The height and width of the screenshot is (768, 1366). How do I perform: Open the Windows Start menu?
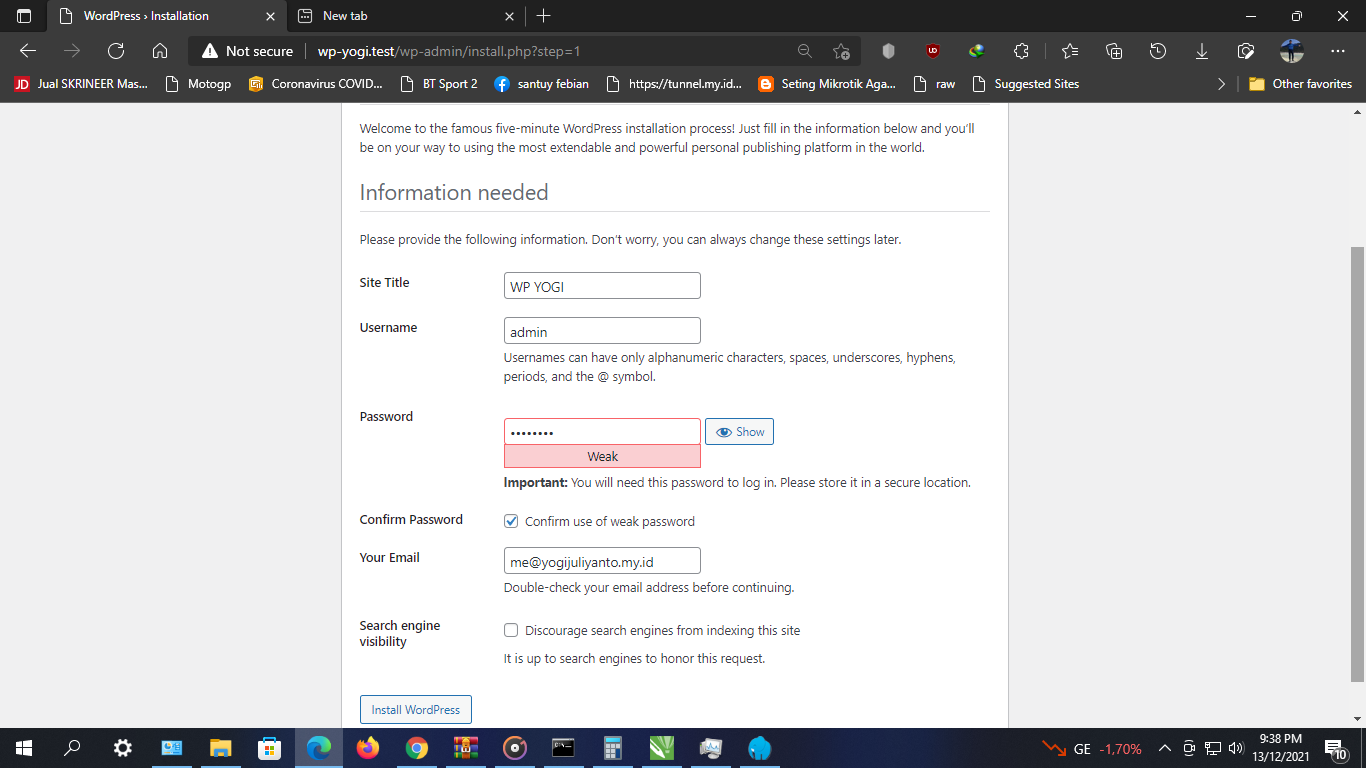point(24,748)
